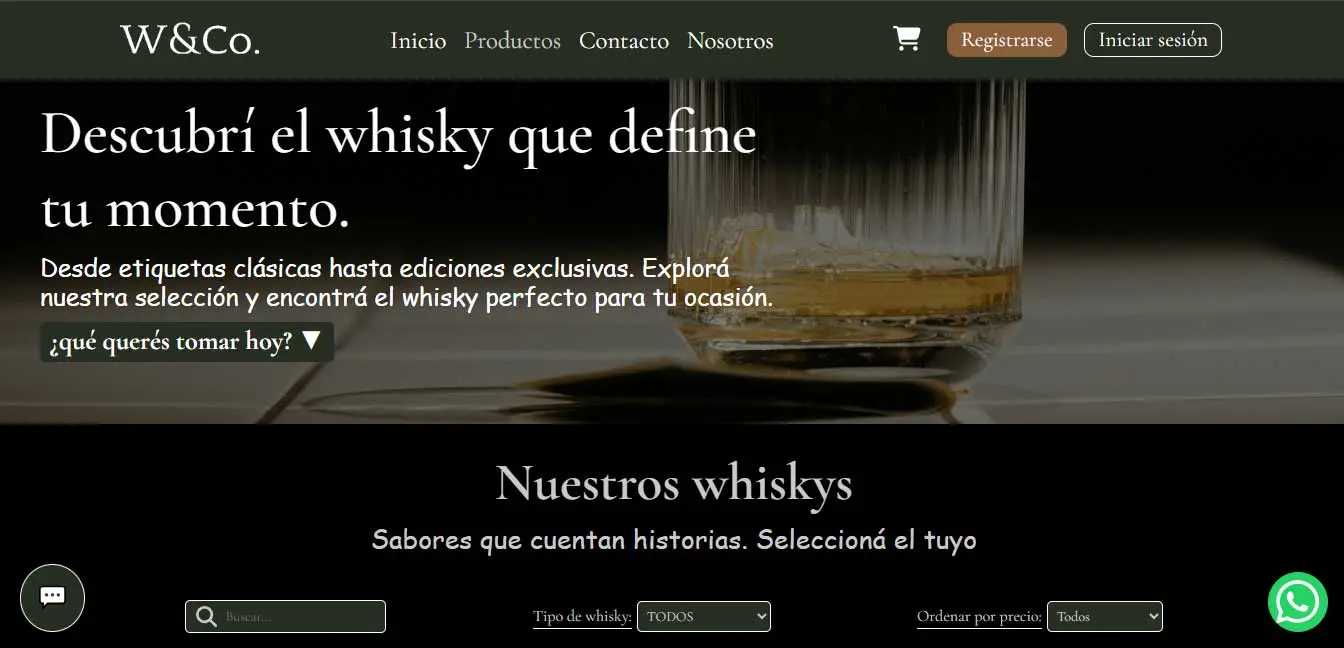Image resolution: width=1344 pixels, height=648 pixels.
Task: Click the Registrarse button
Action: [1007, 40]
